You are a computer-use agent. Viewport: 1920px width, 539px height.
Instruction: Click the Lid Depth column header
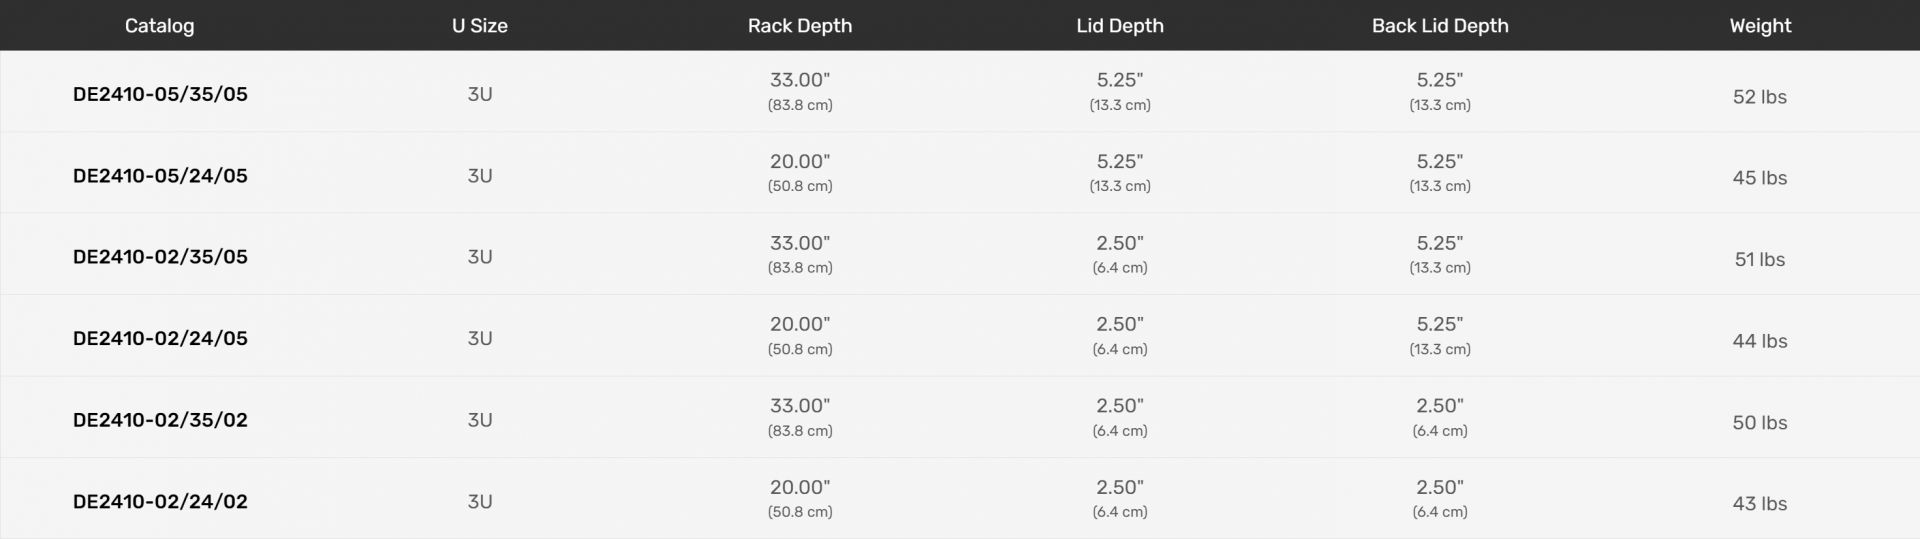pyautogui.click(x=1119, y=26)
